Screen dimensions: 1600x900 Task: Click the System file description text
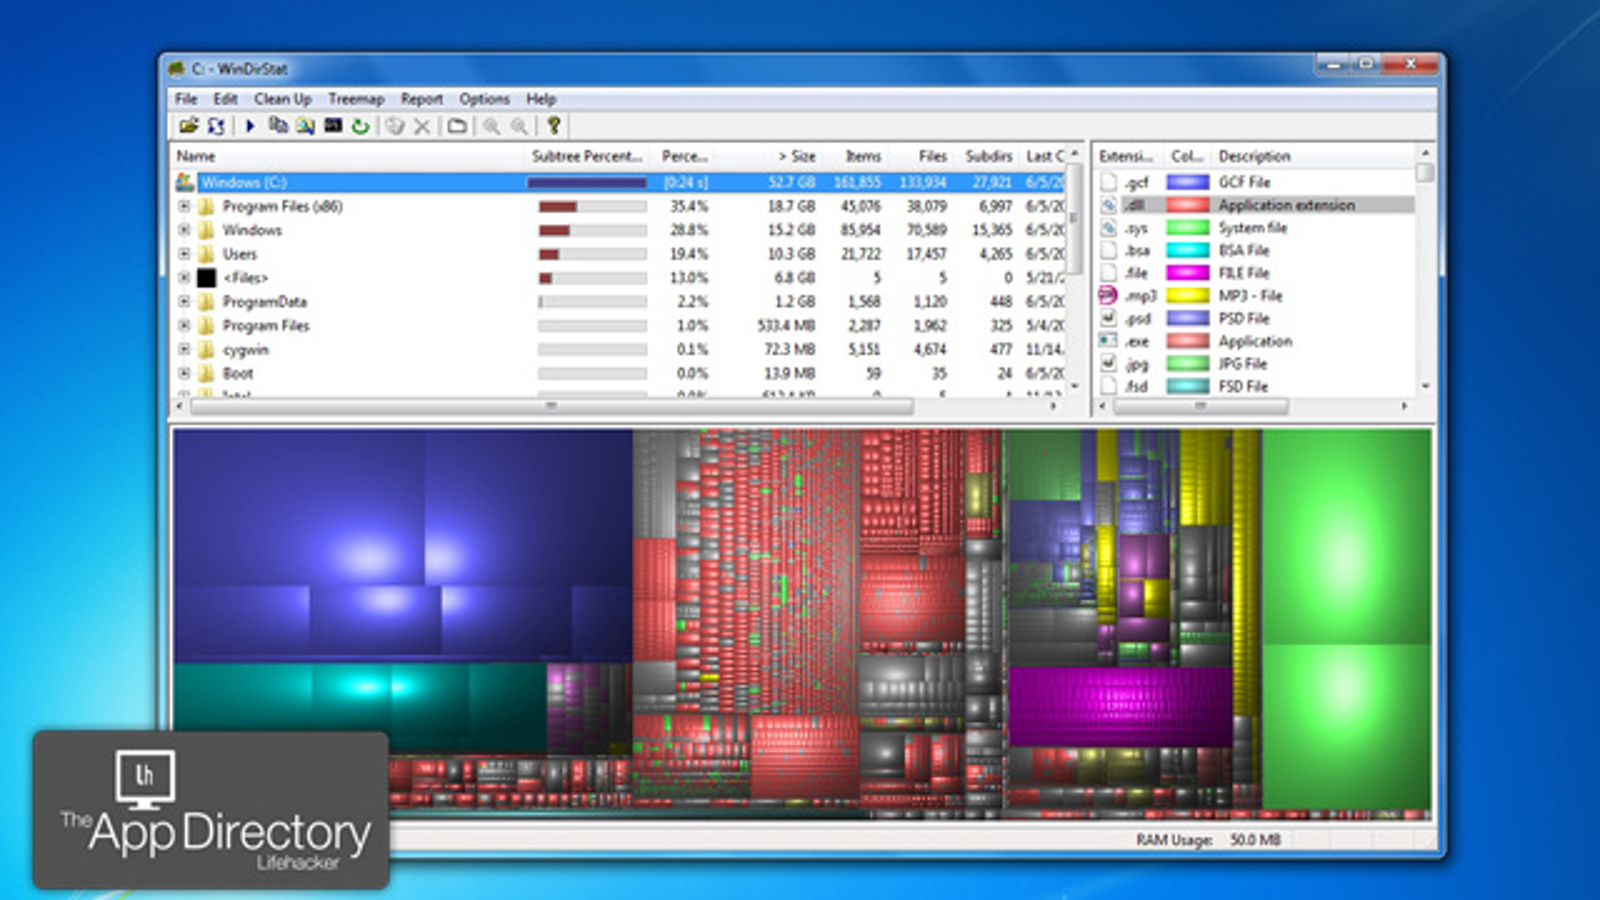coord(1253,228)
